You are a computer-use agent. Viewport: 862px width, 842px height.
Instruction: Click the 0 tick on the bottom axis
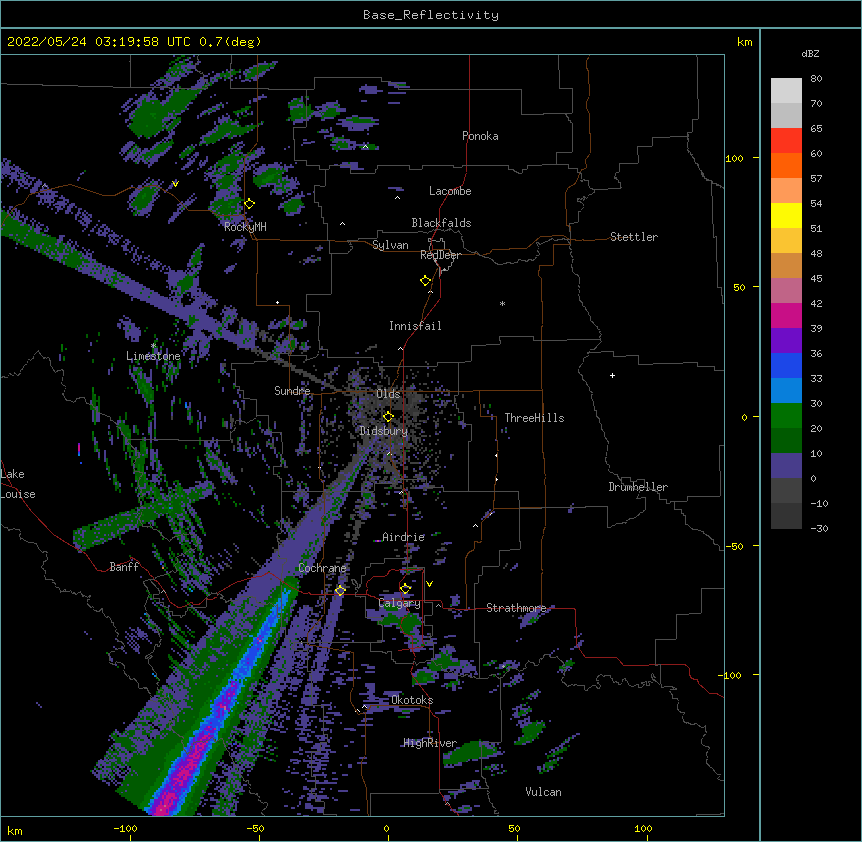pos(386,828)
